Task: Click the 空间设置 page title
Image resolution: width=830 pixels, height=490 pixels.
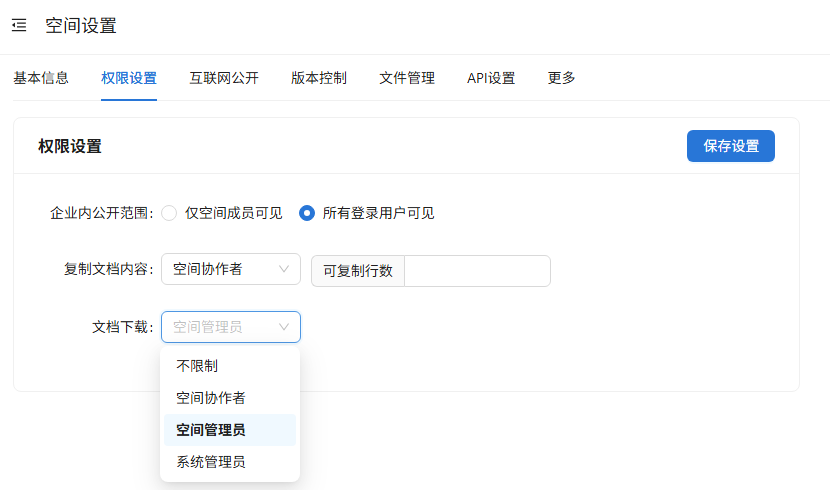Action: tap(81, 25)
